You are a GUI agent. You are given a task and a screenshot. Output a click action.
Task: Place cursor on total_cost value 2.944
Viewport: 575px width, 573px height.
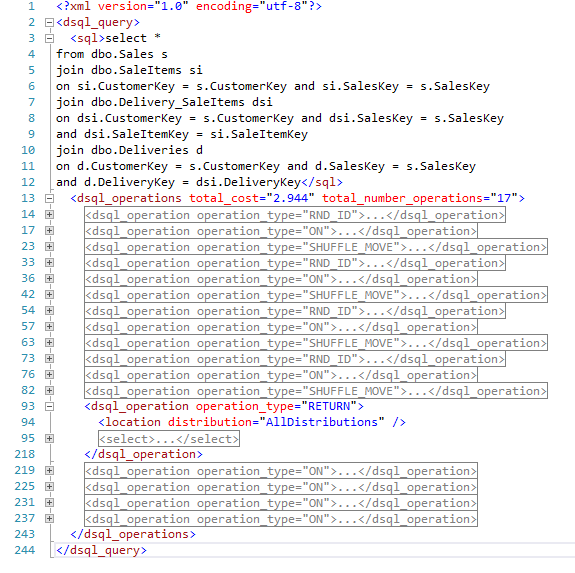point(291,199)
